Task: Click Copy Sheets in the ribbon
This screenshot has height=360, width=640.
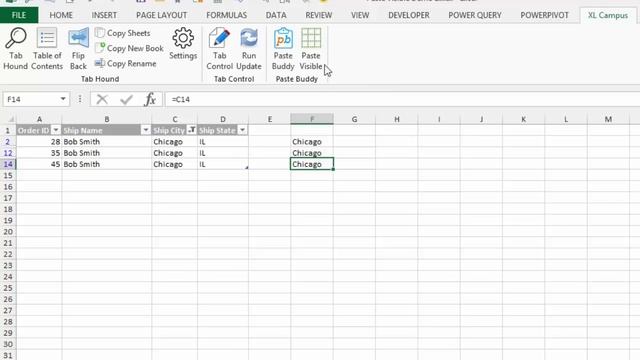Action: pos(123,33)
